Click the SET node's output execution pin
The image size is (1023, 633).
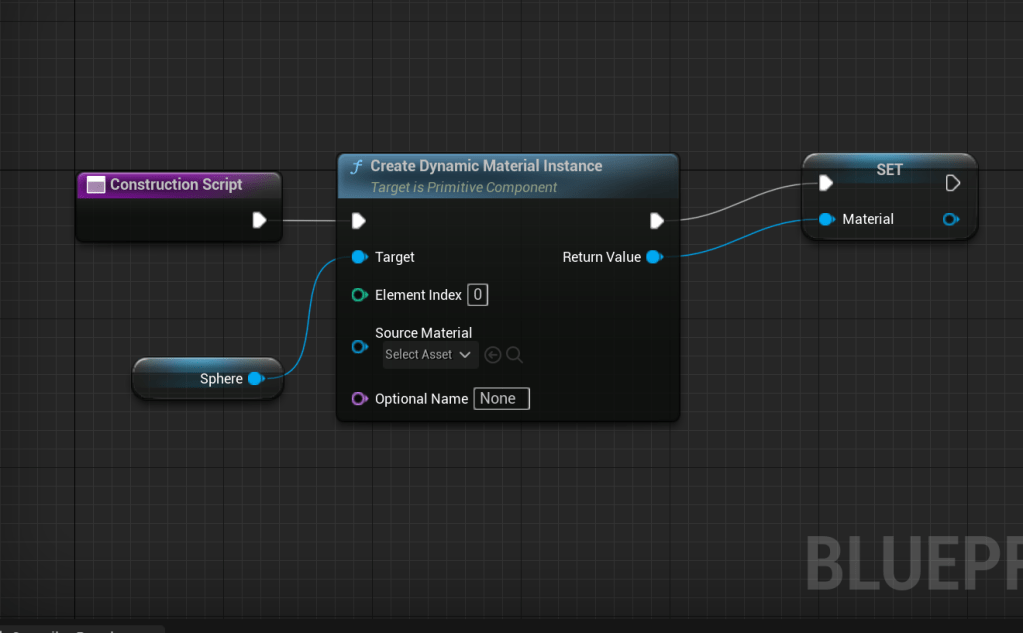(952, 183)
